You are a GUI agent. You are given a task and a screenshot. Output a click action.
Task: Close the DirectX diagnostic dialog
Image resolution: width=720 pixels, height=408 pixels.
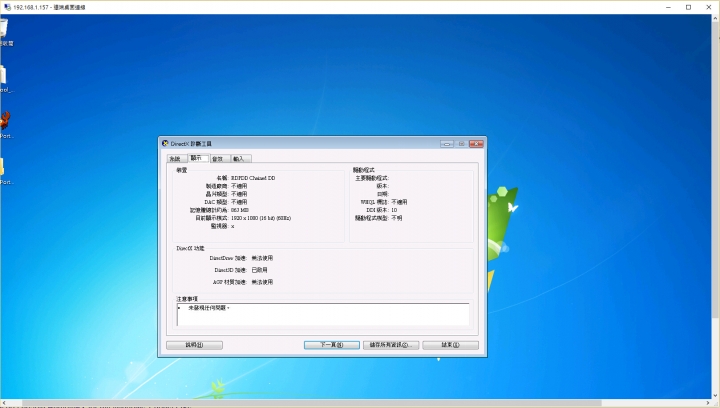point(476,144)
